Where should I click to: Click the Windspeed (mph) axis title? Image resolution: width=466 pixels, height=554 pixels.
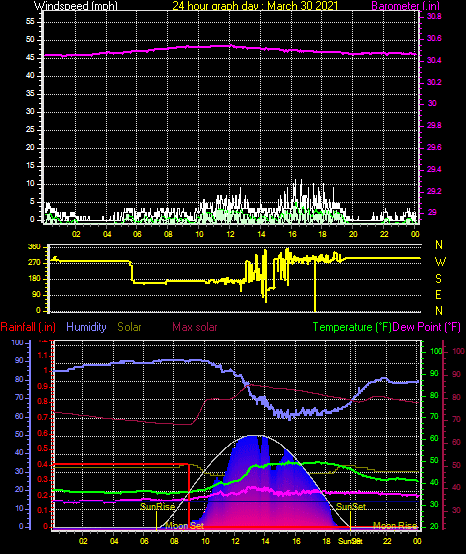(x=76, y=6)
